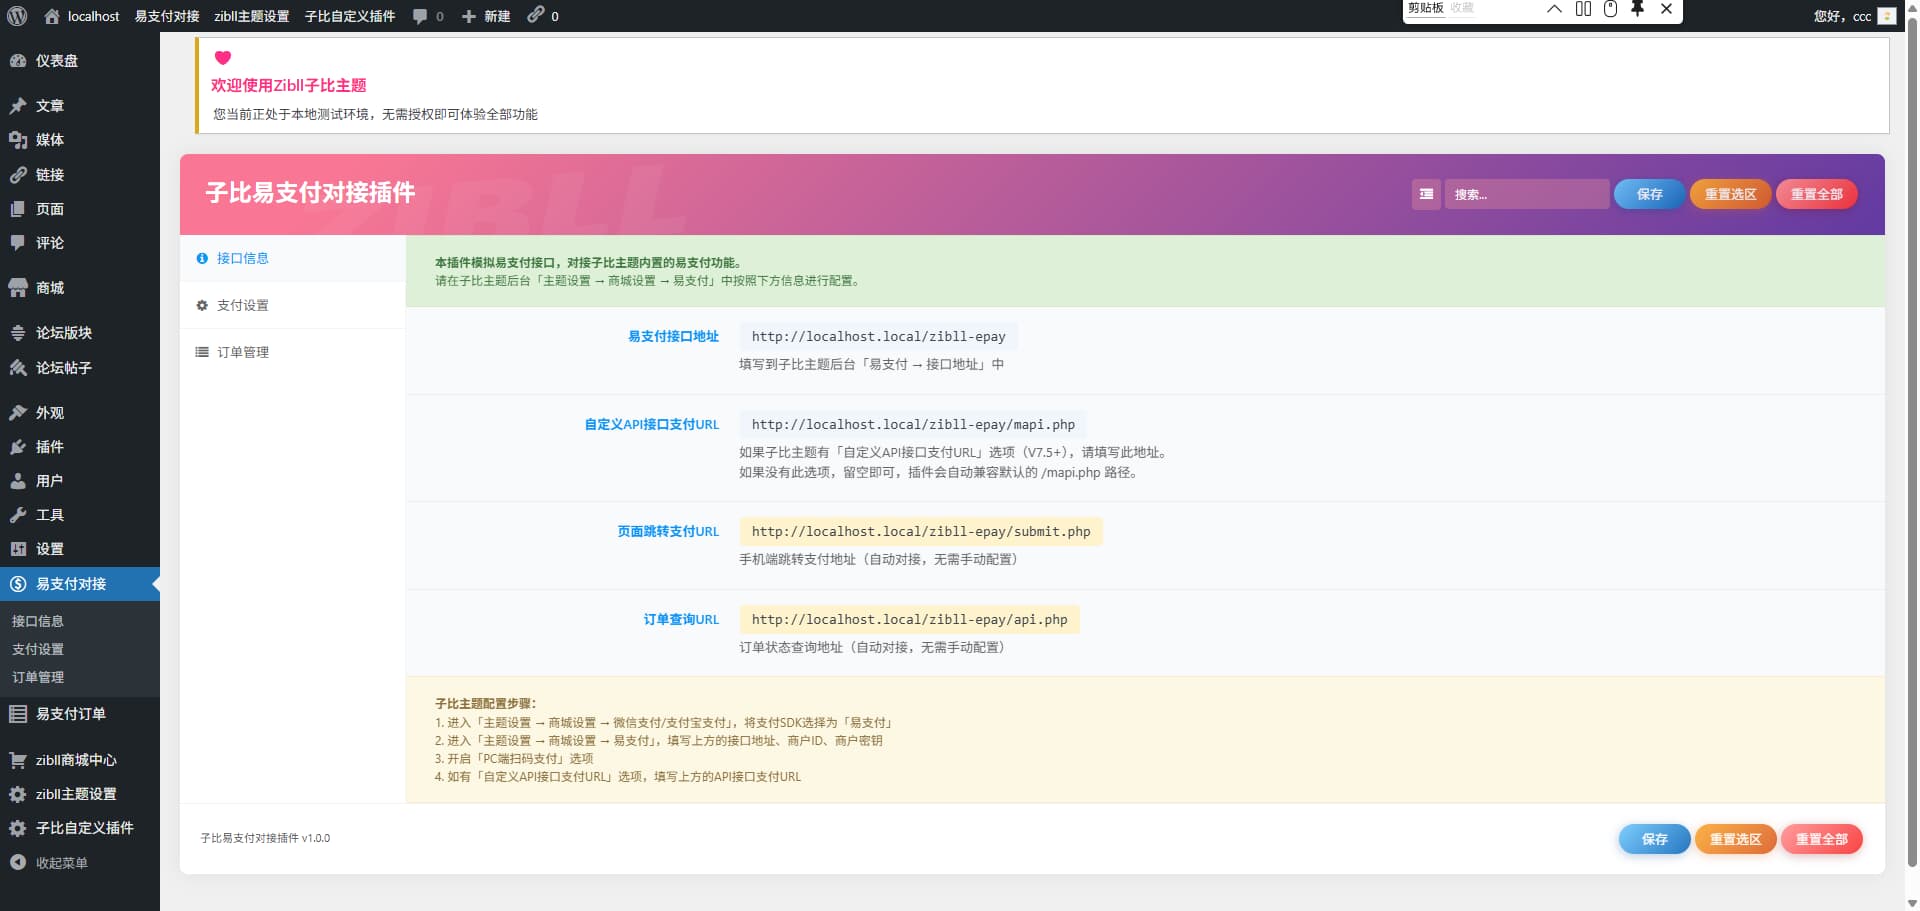The width and height of the screenshot is (1920, 911).
Task: Click the api.php URL value
Action: tap(909, 620)
